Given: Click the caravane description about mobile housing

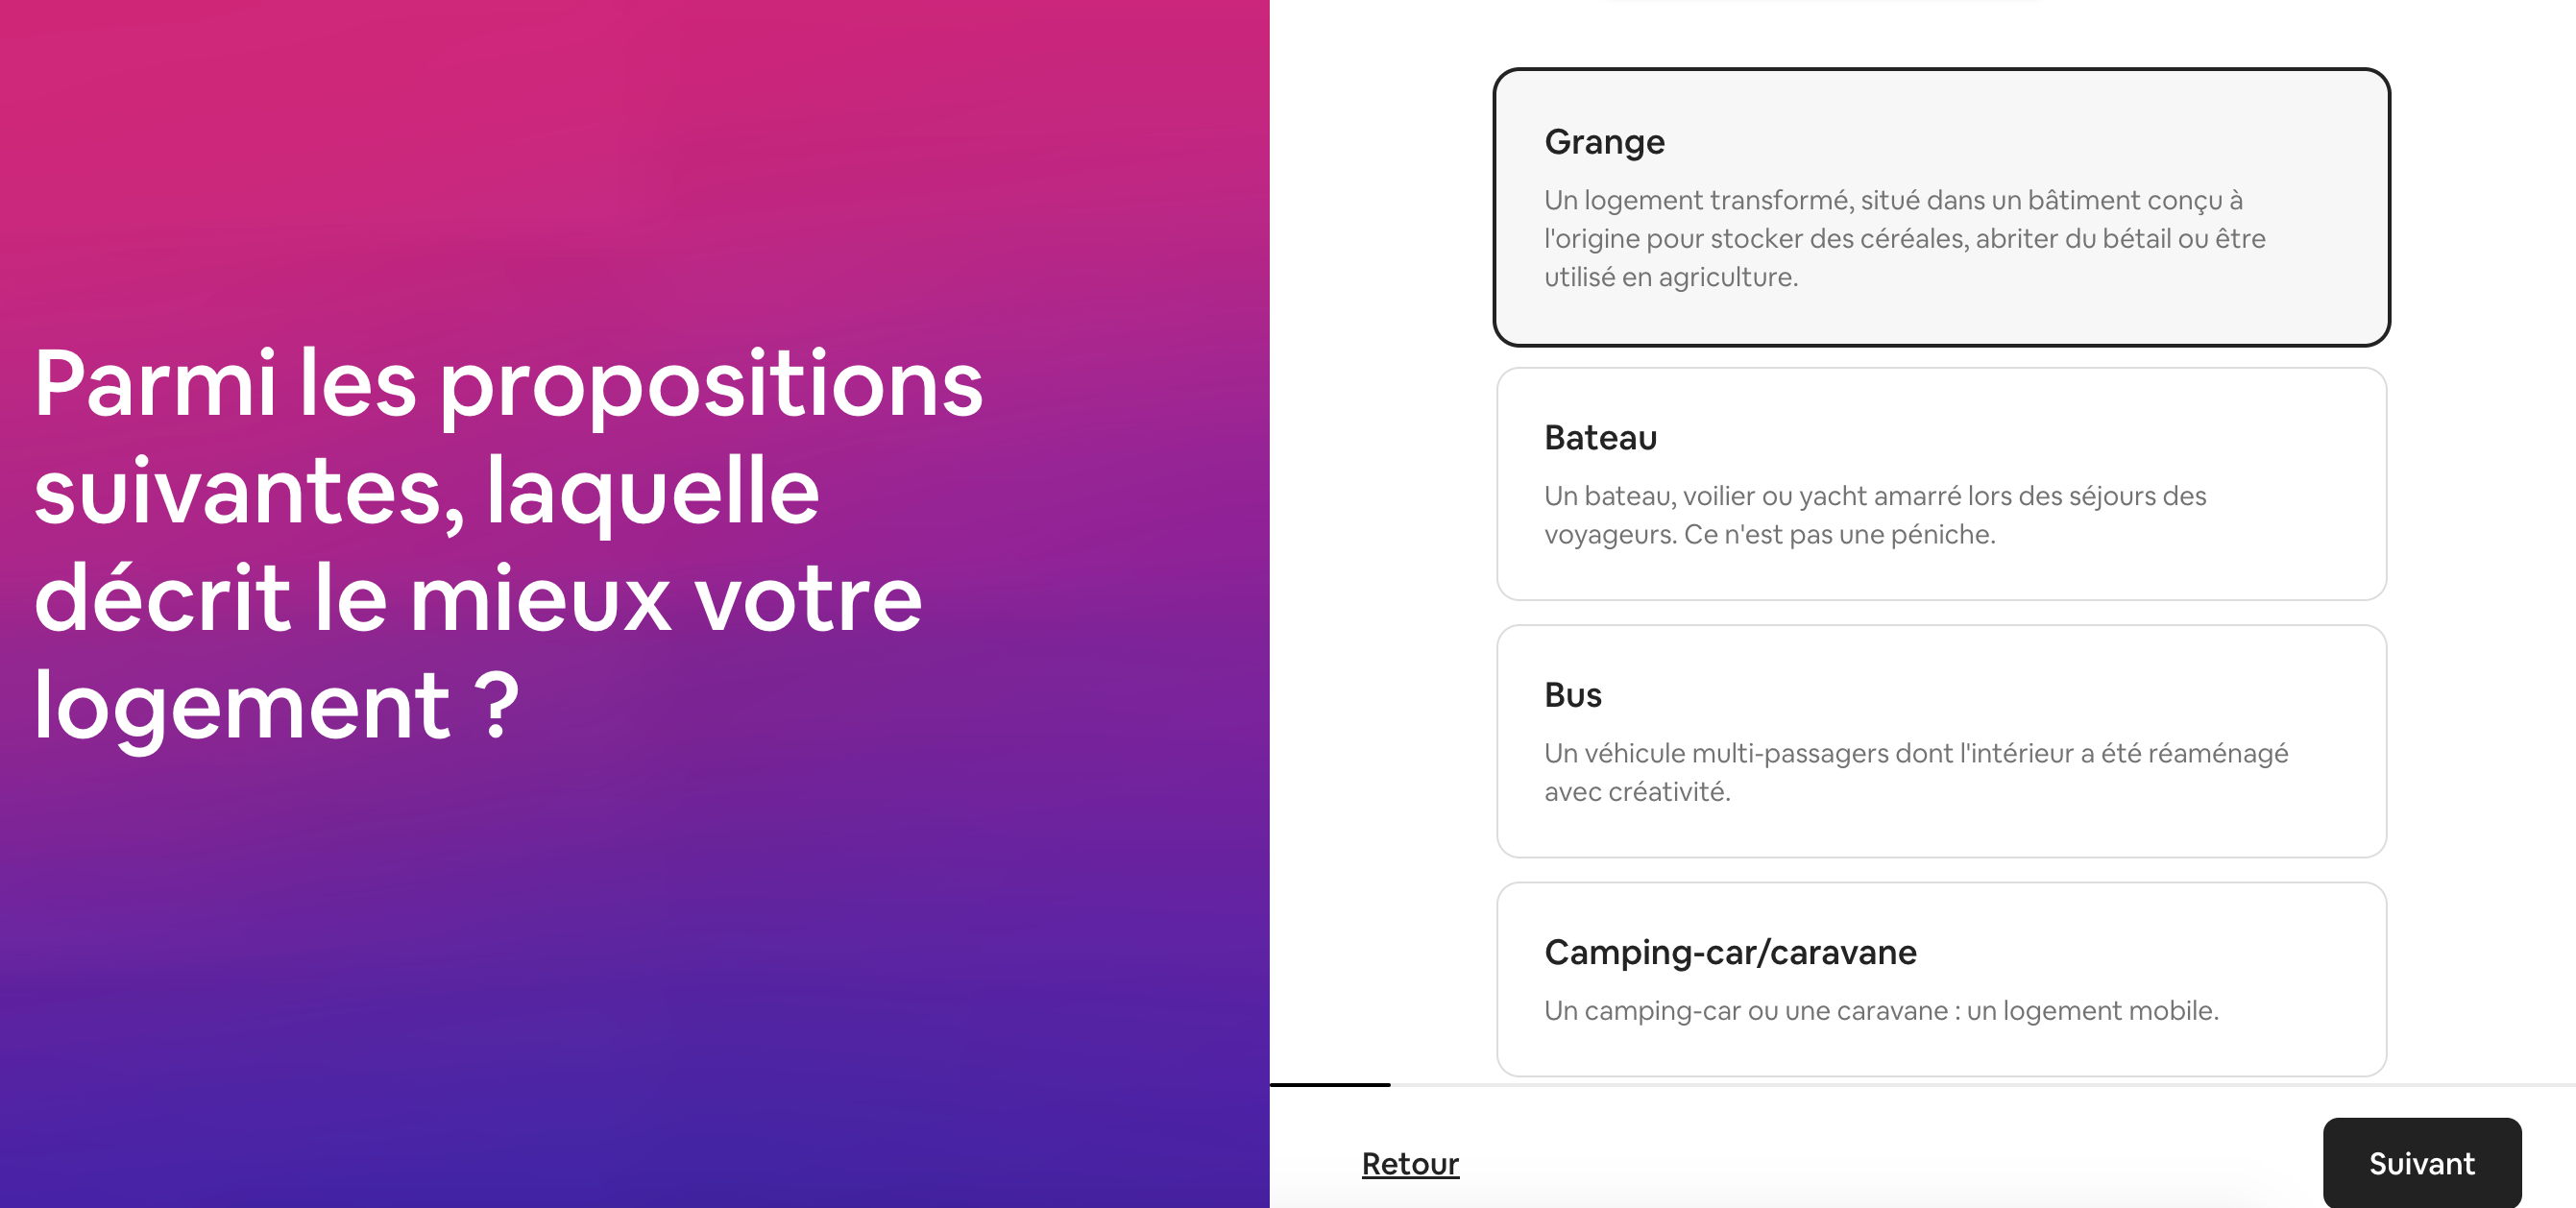Looking at the screenshot, I should pyautogui.click(x=1880, y=1010).
